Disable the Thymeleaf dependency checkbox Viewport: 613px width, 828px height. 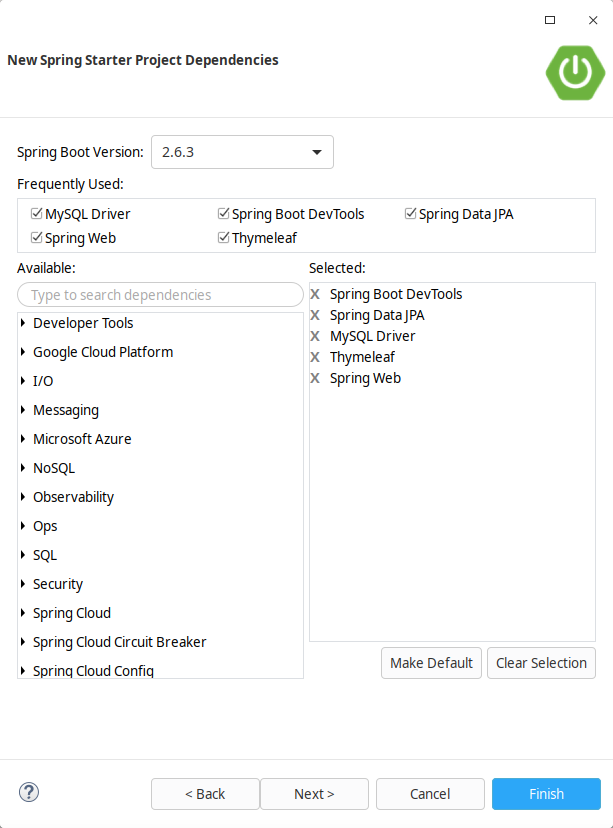point(223,238)
